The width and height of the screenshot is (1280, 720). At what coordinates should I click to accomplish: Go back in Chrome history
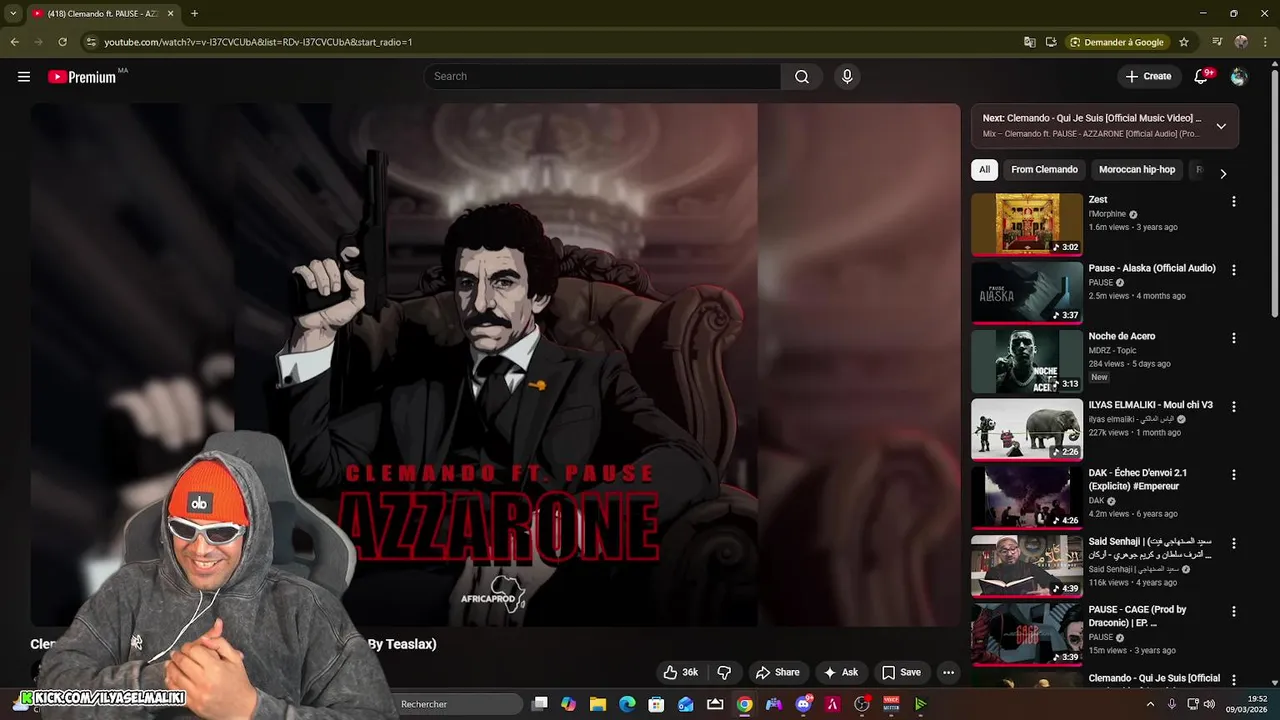[x=14, y=42]
